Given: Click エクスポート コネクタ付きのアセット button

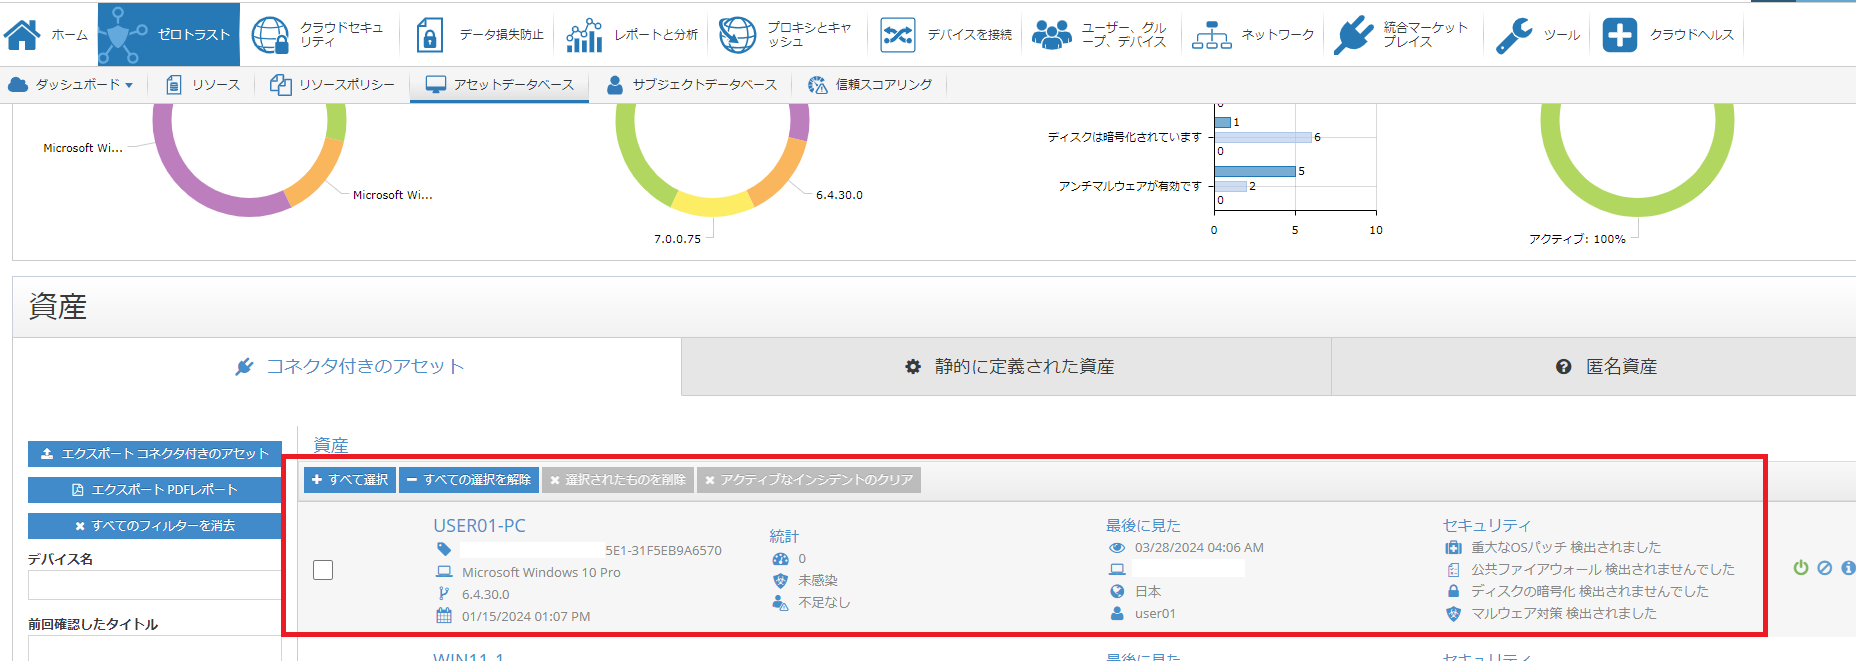Looking at the screenshot, I should pos(155,454).
